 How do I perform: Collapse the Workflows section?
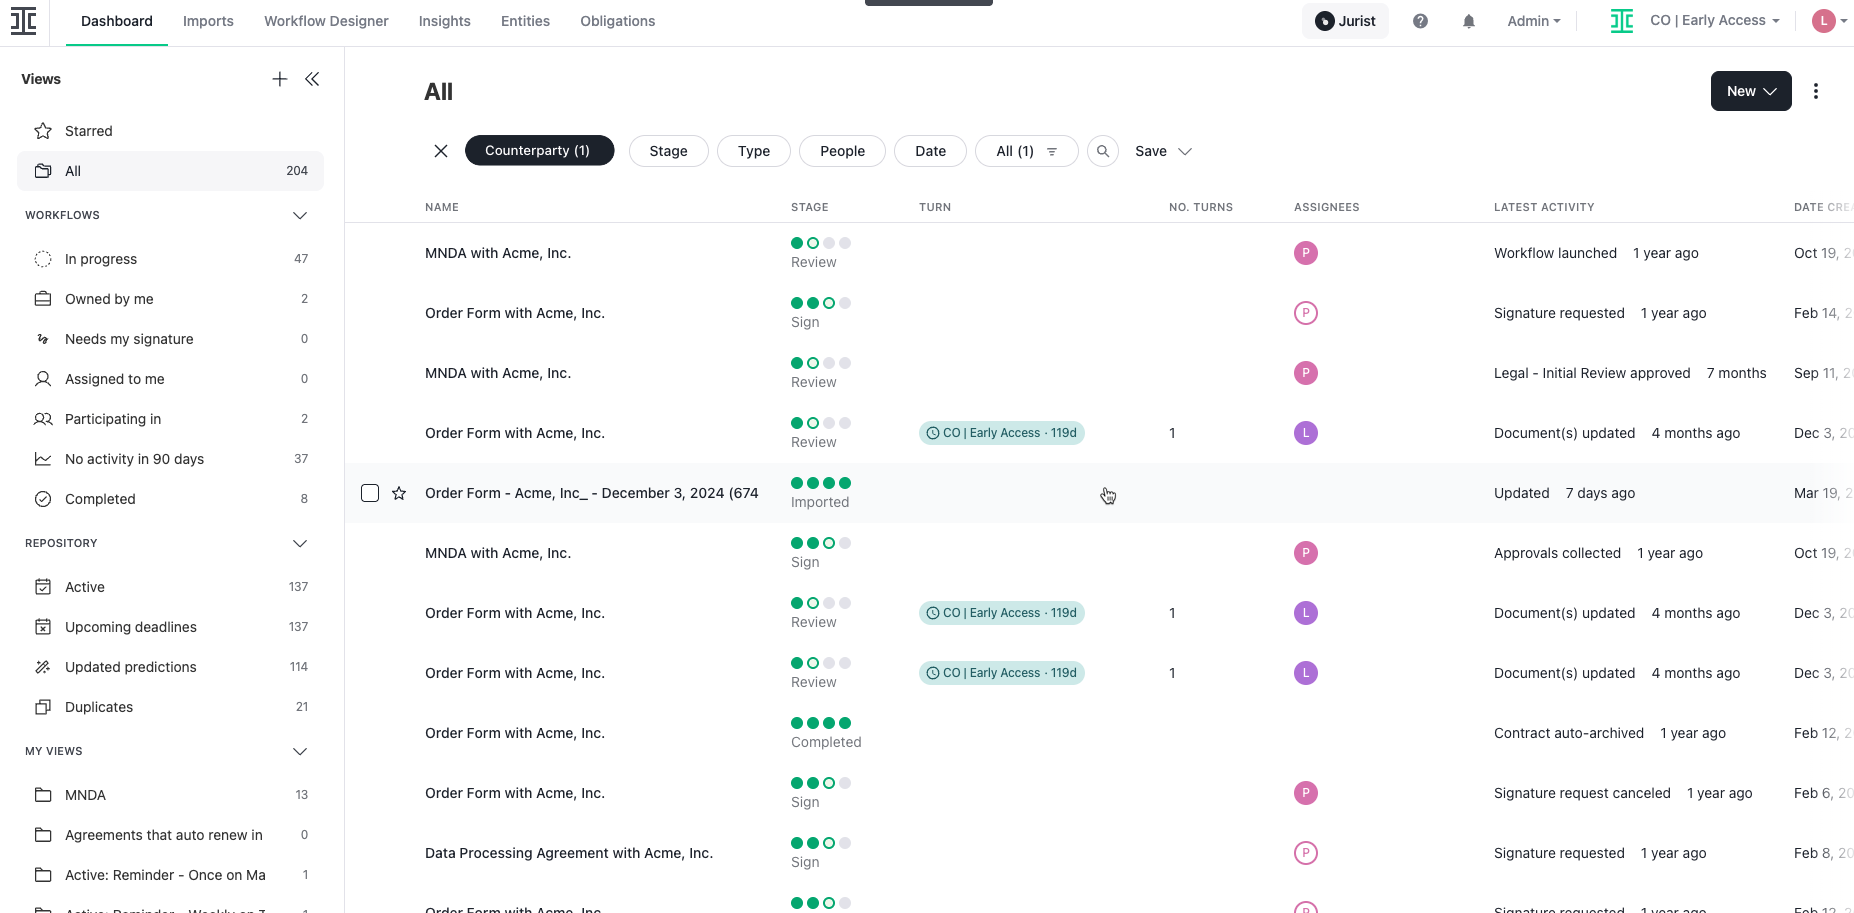tap(299, 215)
